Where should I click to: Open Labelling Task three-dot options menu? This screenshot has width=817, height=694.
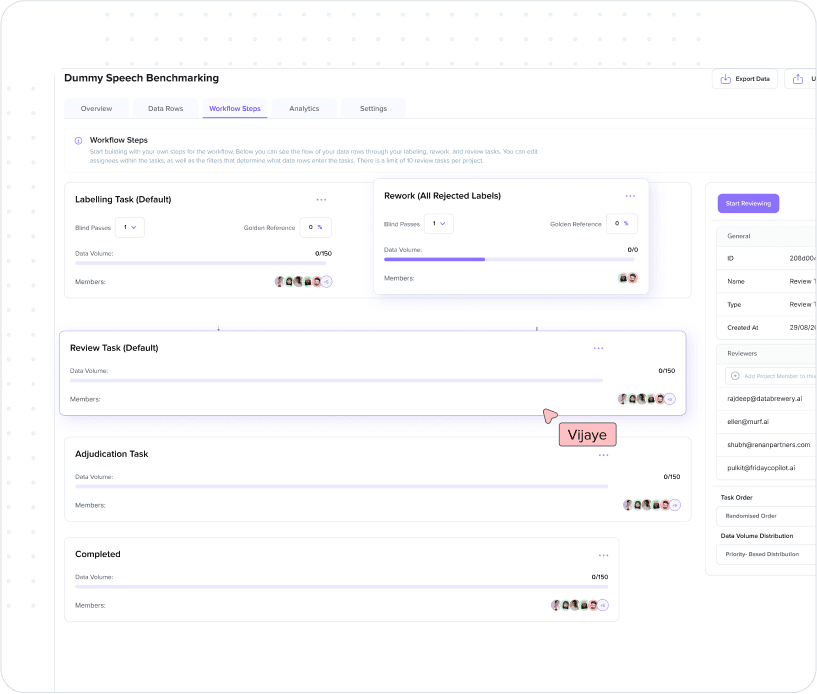[x=321, y=200]
